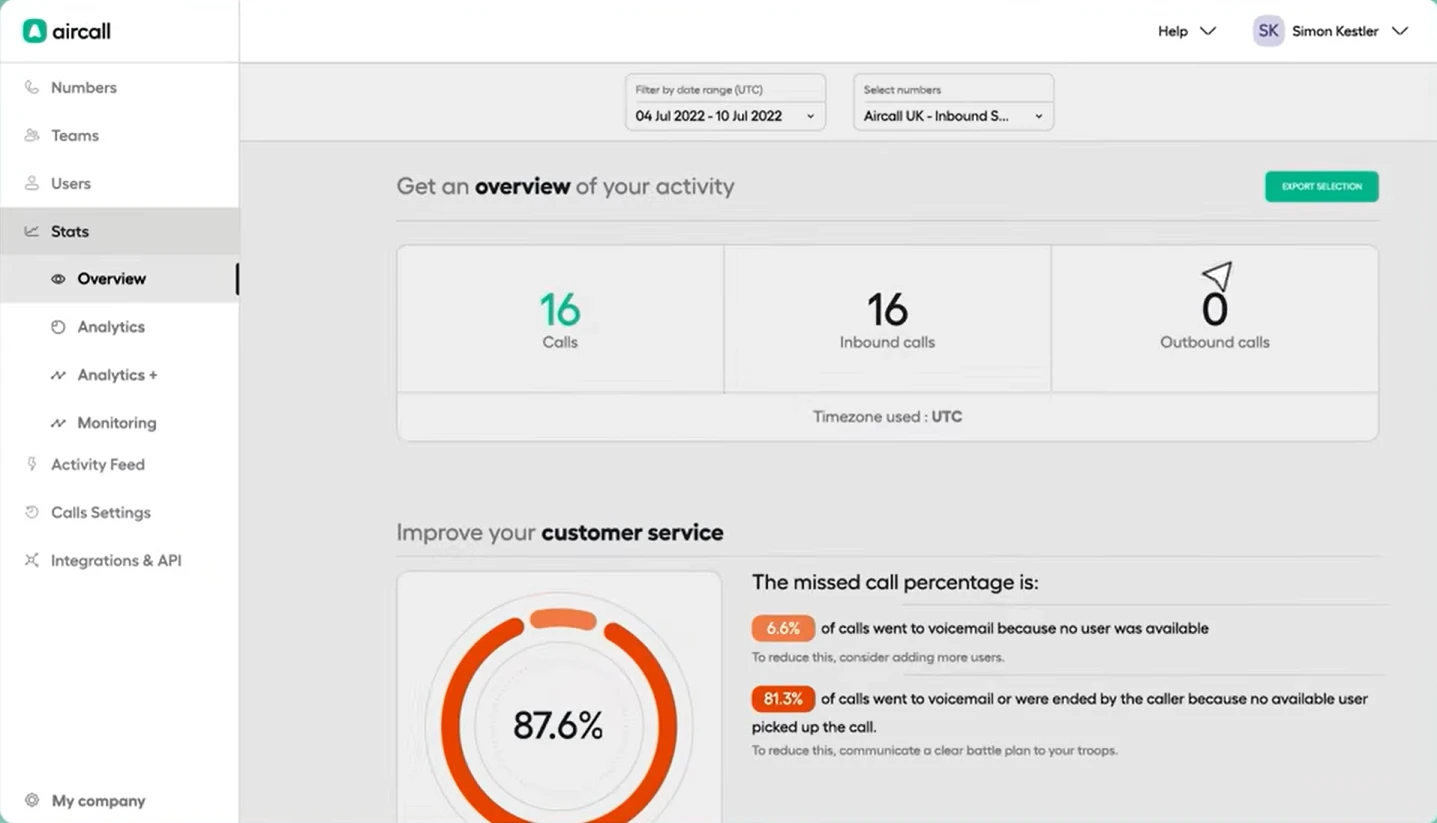Image resolution: width=1437 pixels, height=823 pixels.
Task: Expand the Select numbers dropdown
Action: (952, 116)
